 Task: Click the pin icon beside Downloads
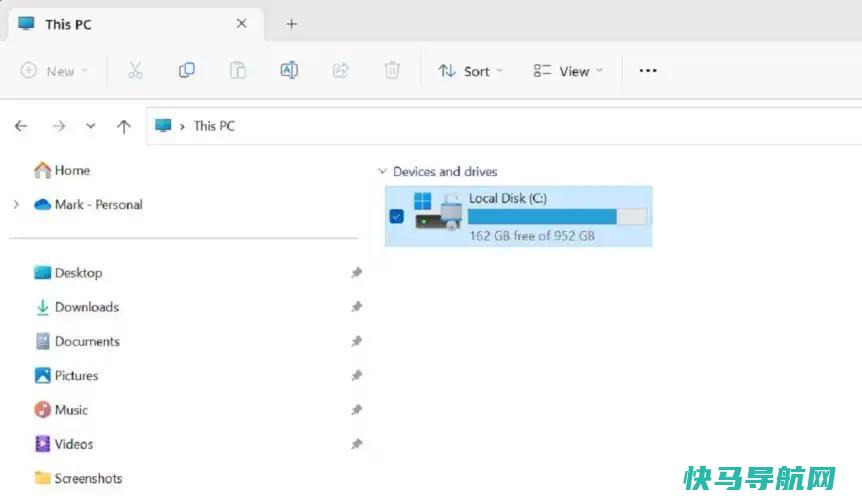click(356, 307)
